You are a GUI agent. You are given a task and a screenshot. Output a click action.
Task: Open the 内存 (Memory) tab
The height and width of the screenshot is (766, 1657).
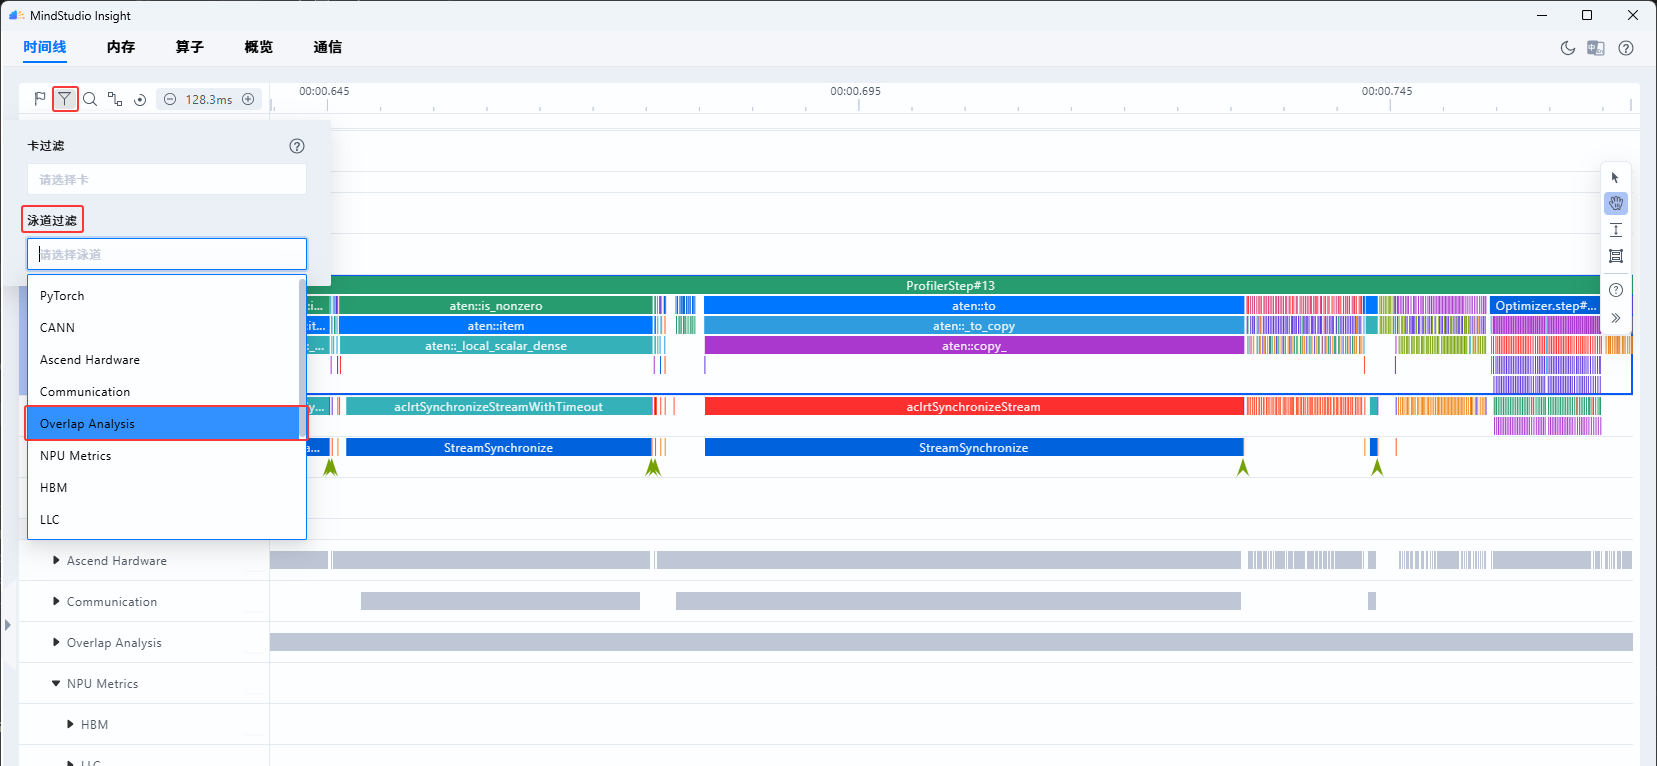click(x=121, y=47)
